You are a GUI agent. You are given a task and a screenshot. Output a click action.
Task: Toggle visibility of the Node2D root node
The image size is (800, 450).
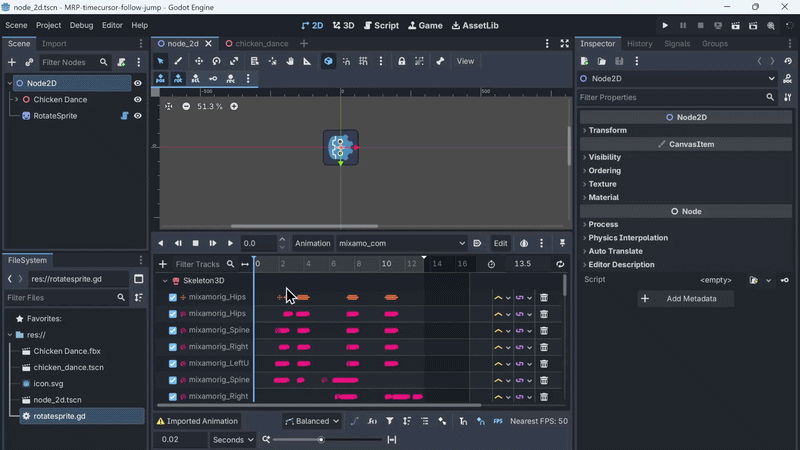coord(138,83)
